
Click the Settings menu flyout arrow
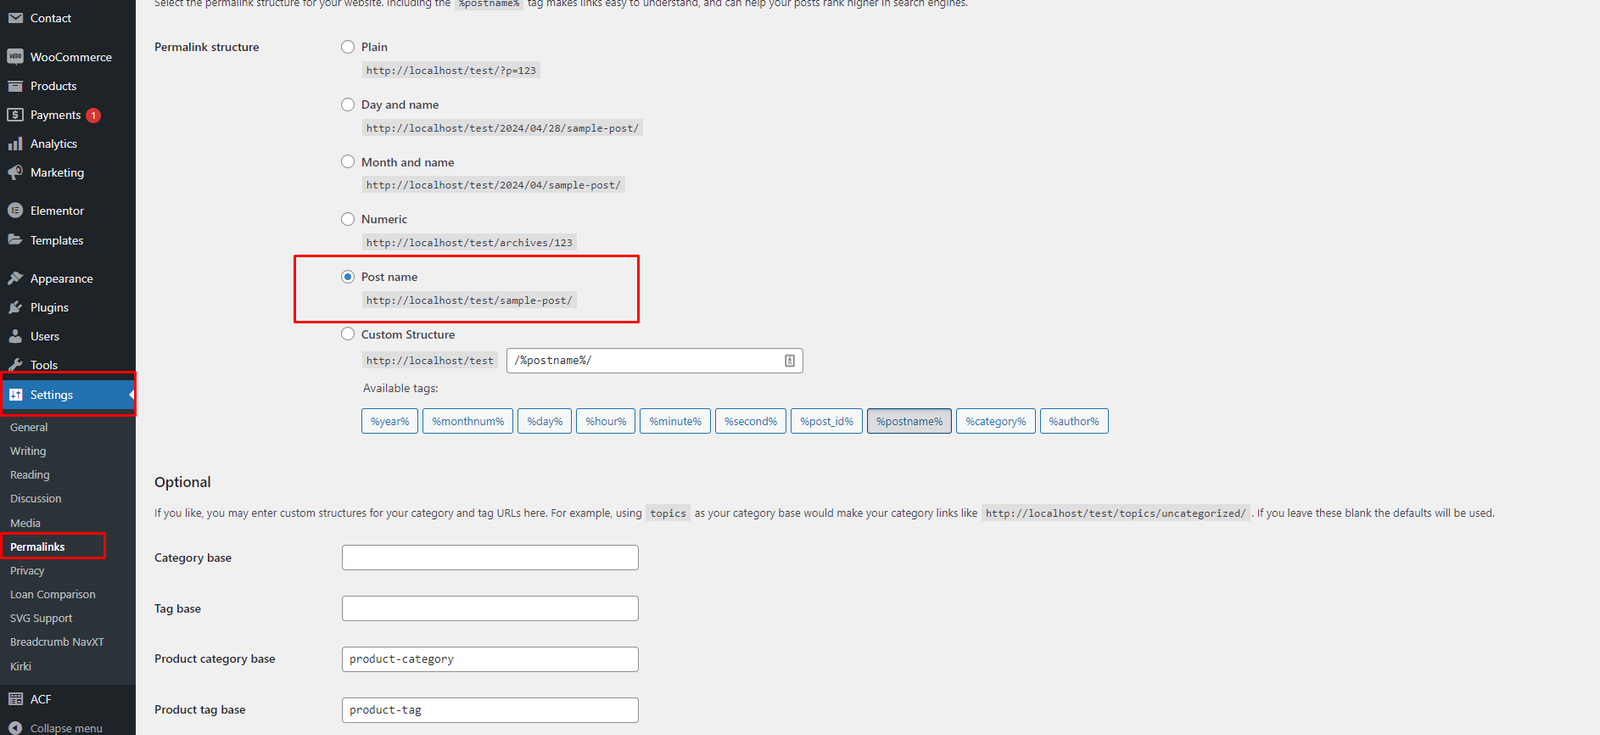click(131, 395)
